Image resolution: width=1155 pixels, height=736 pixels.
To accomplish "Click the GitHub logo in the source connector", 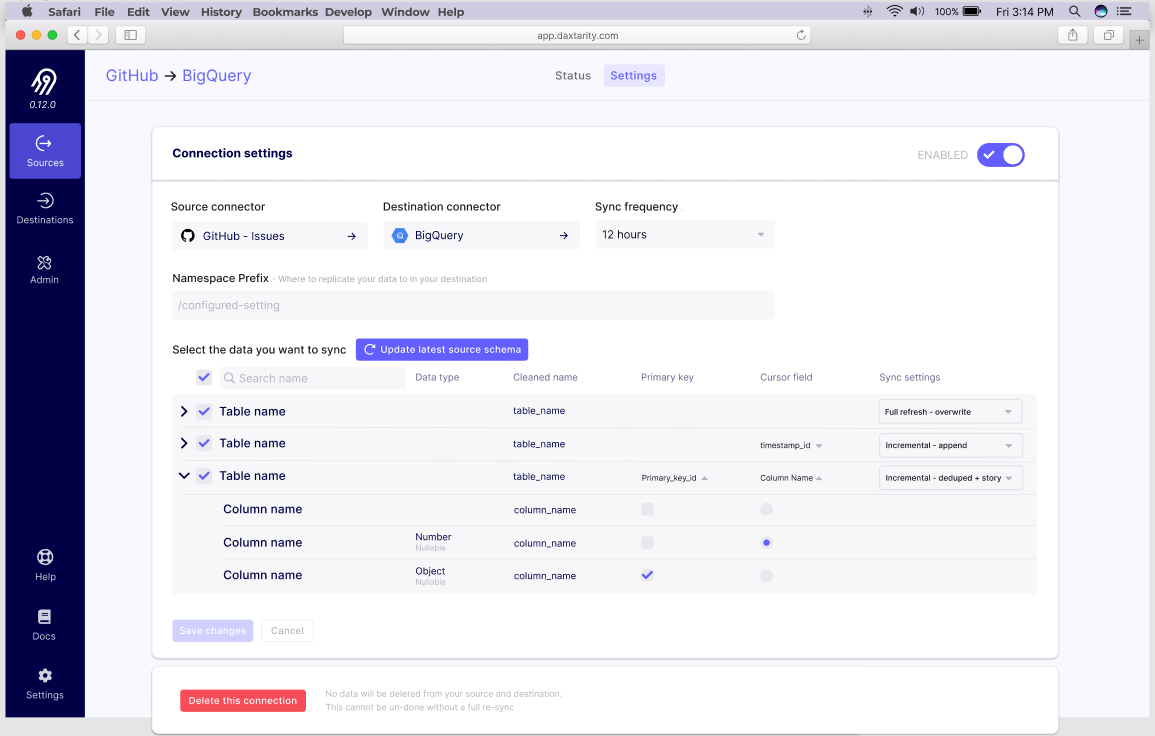I will point(188,235).
